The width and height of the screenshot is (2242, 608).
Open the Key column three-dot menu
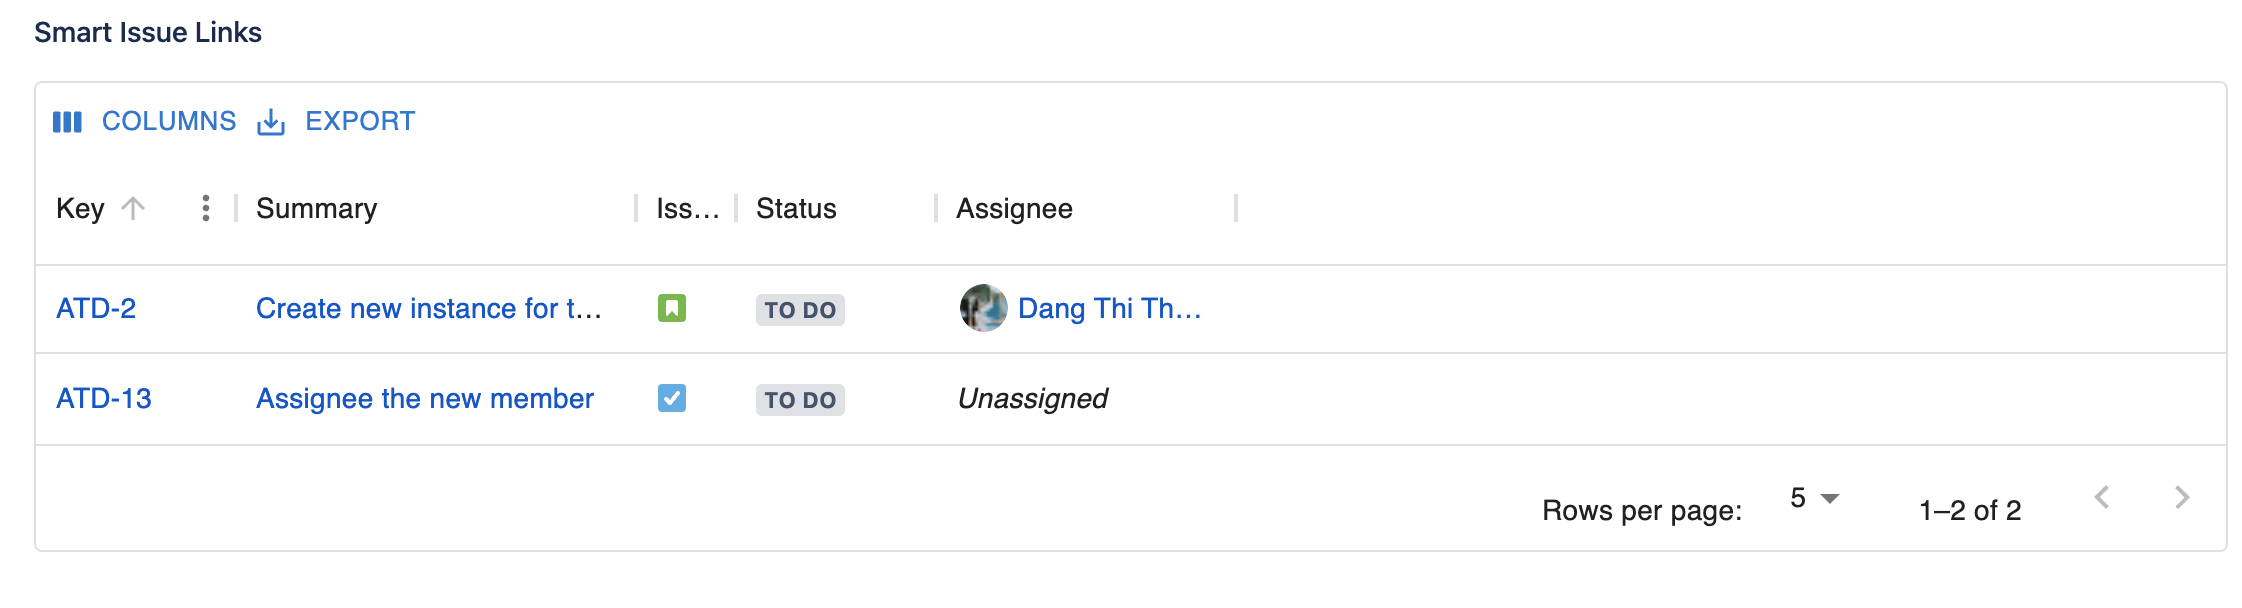tap(205, 208)
